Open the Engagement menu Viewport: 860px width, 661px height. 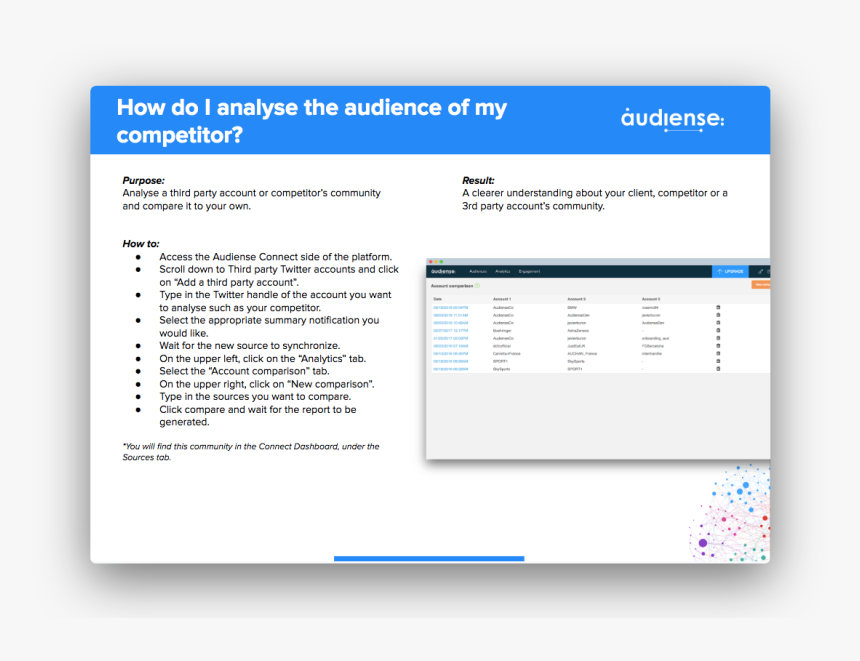click(529, 272)
